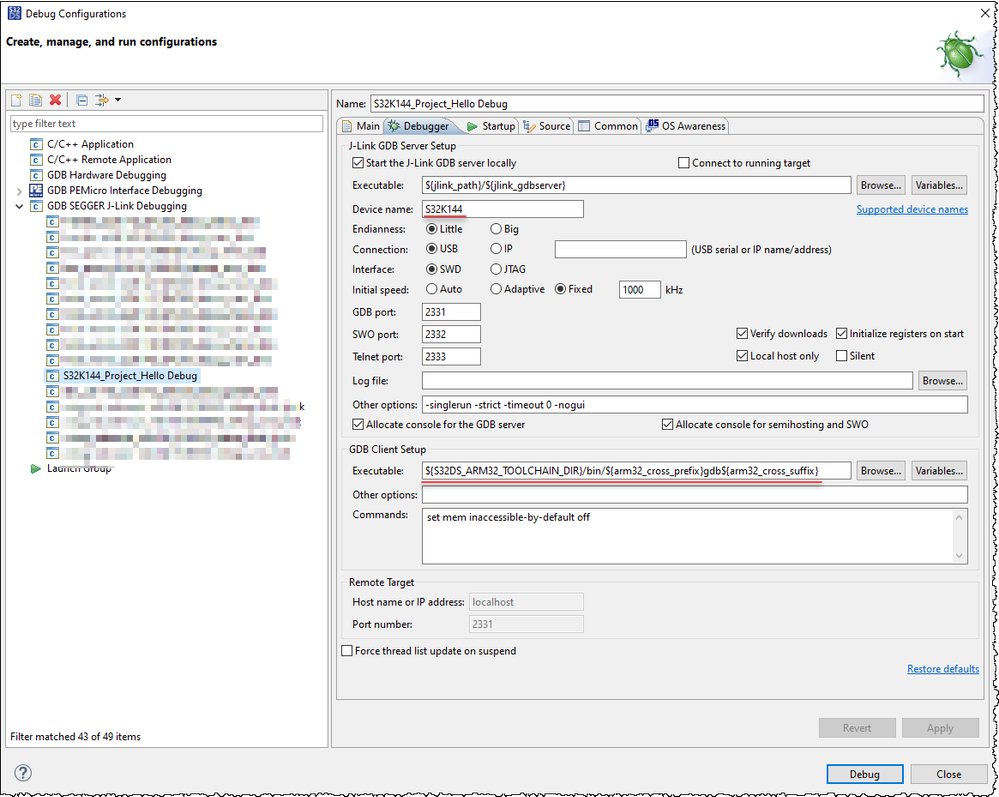This screenshot has height=797, width=999.
Task: Enable Connect to running target
Action: coord(684,163)
